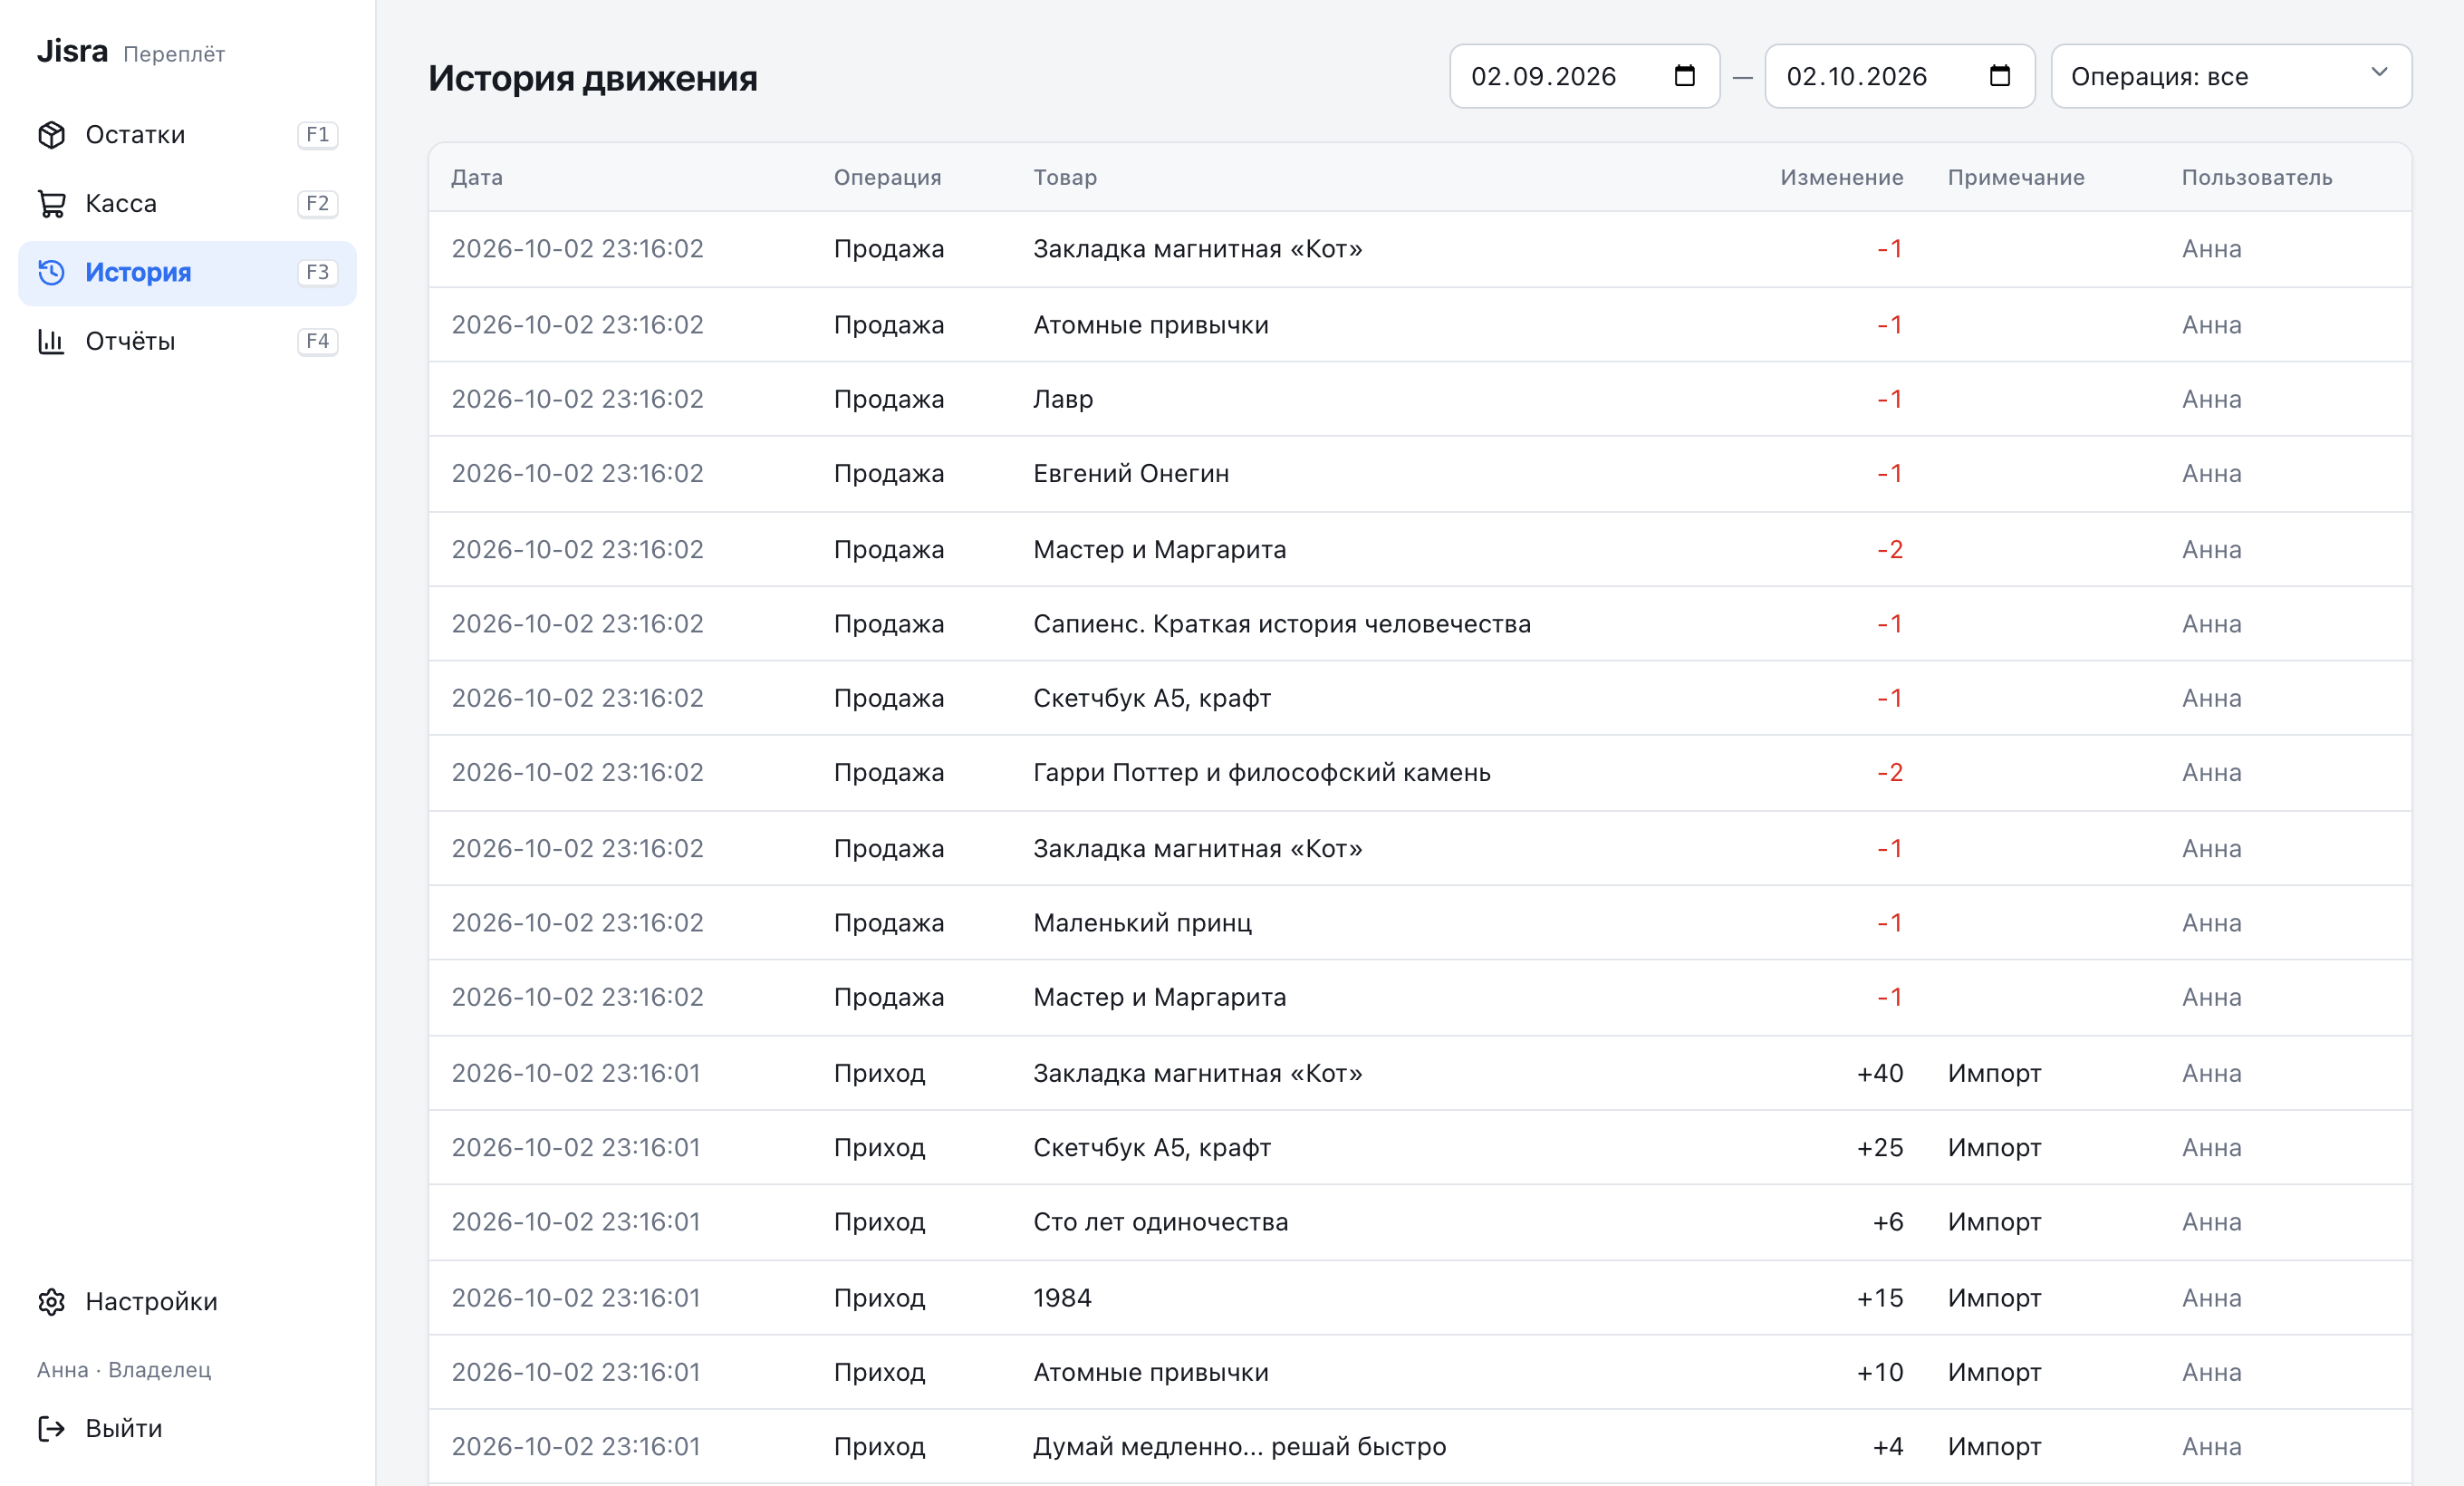The width and height of the screenshot is (2464, 1486).
Task: Click the start date field 02.09.2026
Action: (x=1584, y=76)
